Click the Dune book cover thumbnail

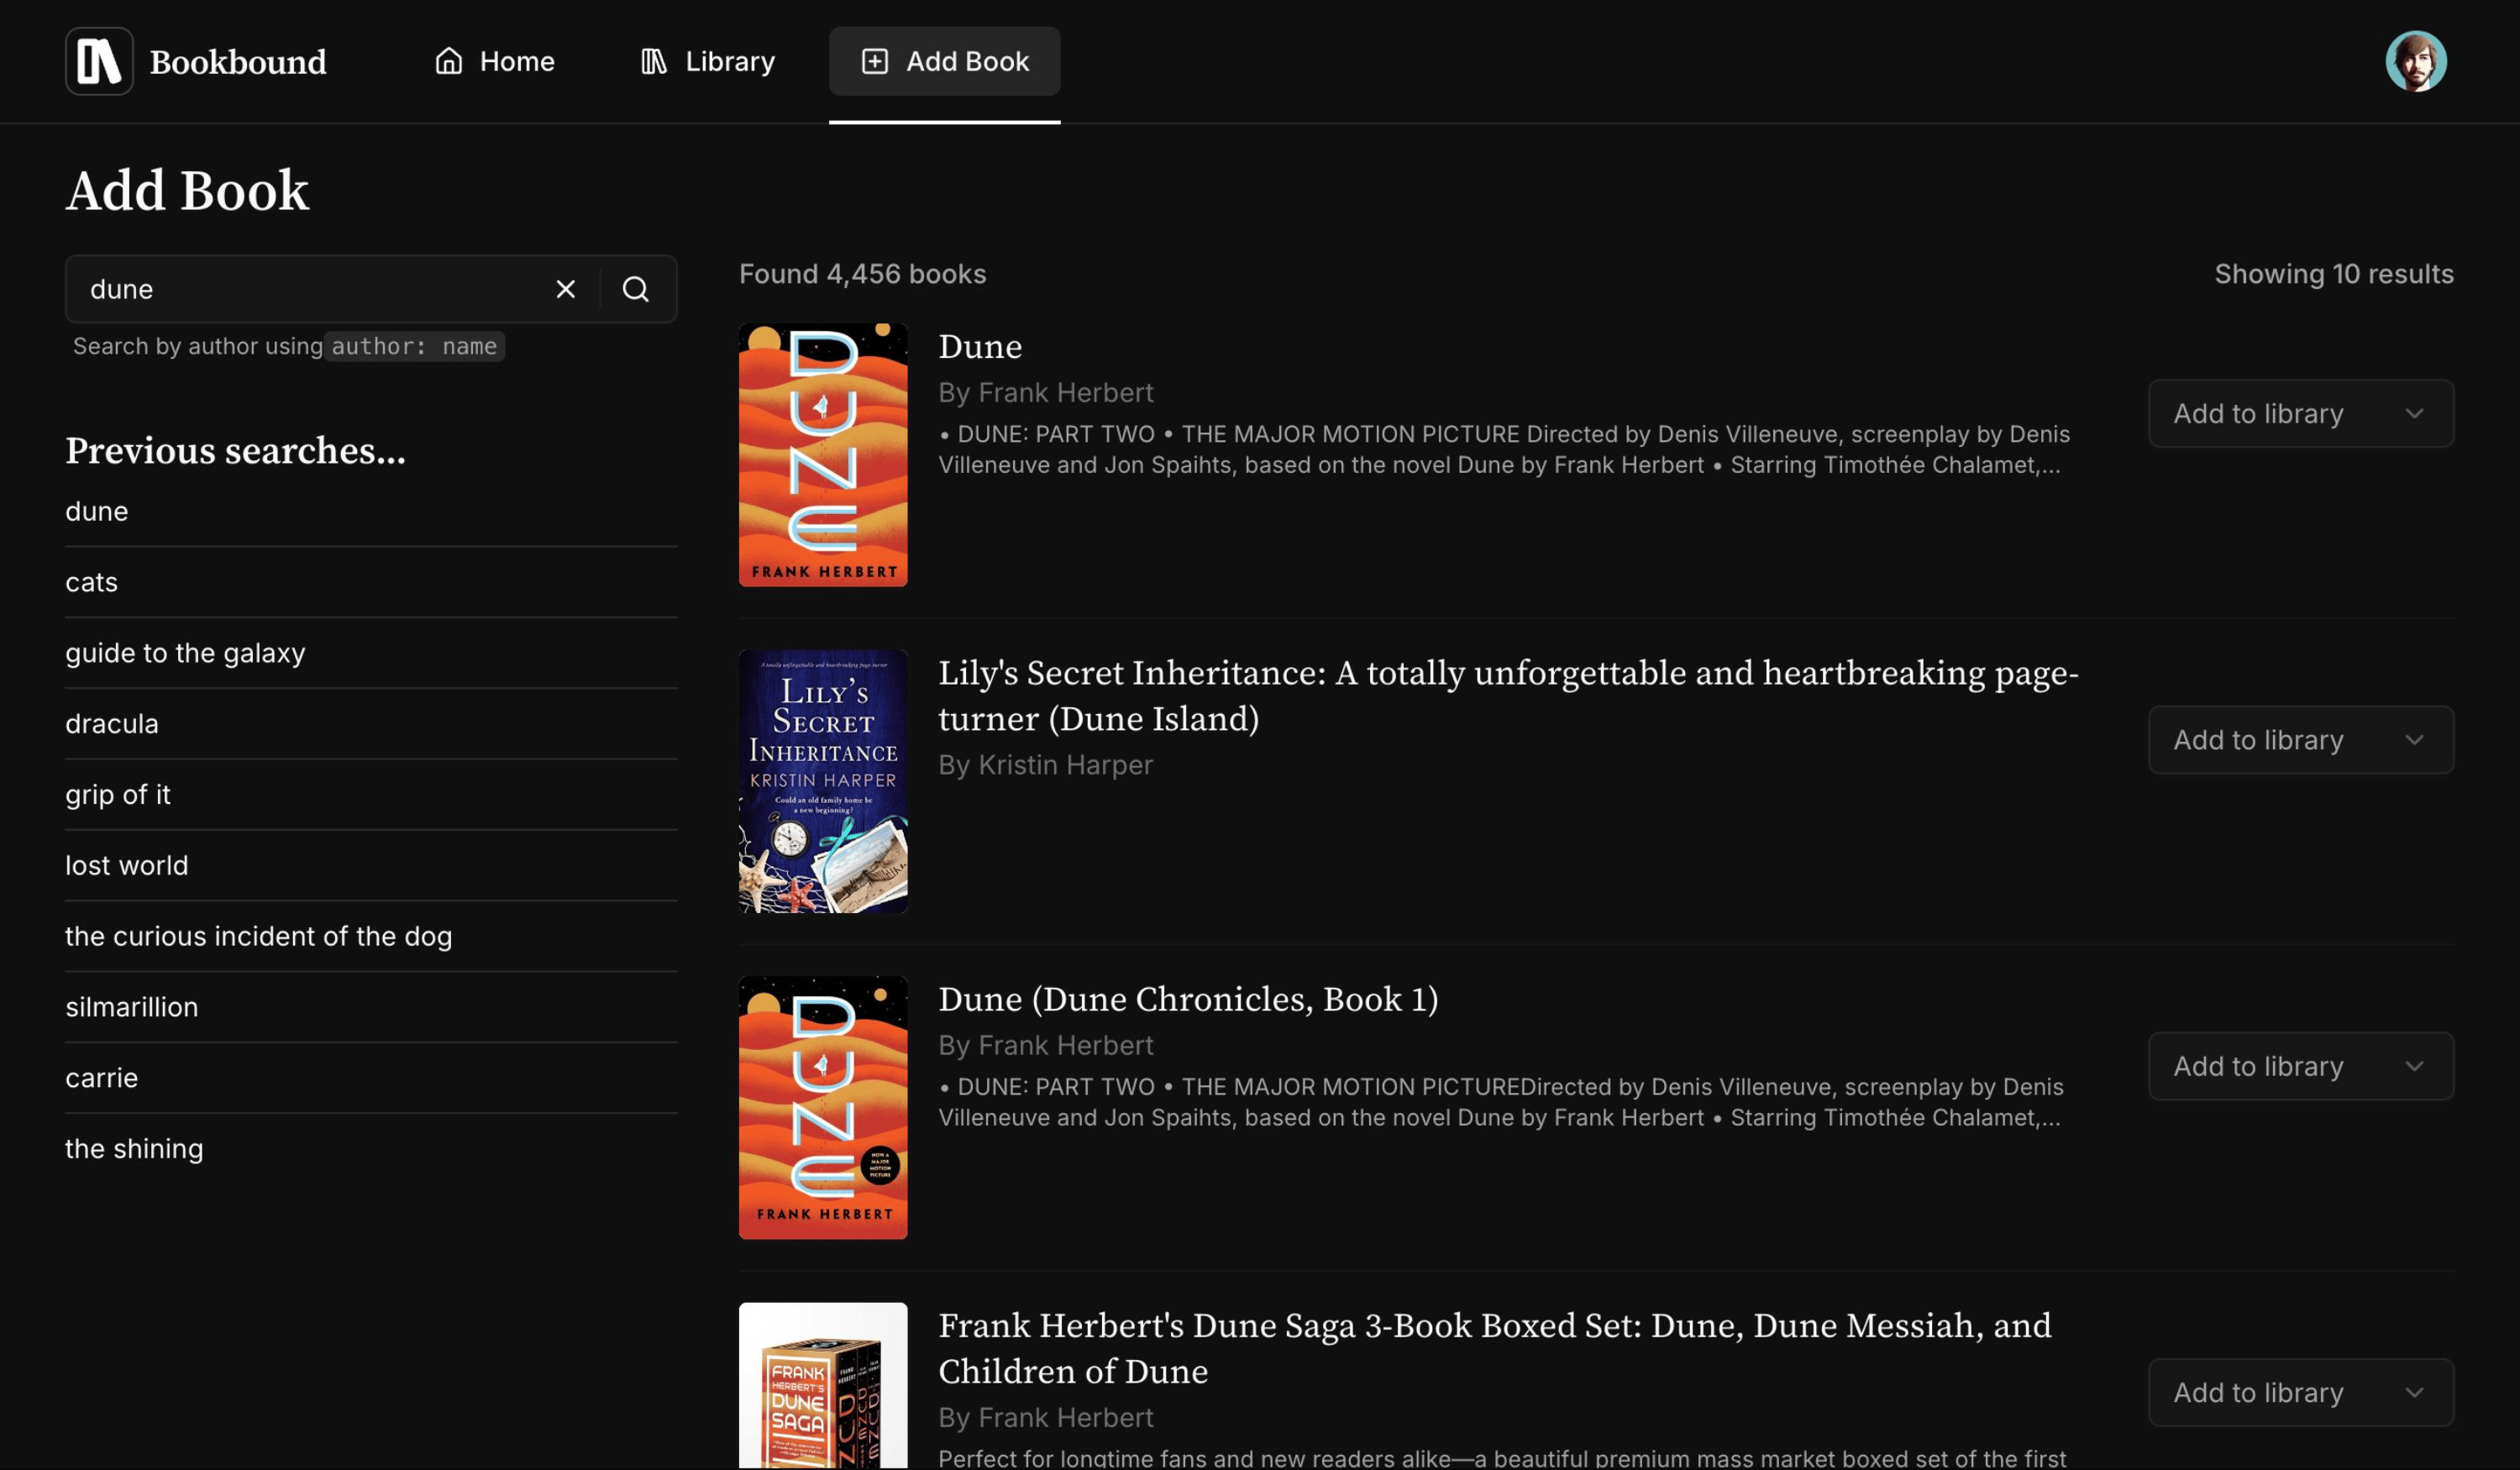click(x=823, y=455)
